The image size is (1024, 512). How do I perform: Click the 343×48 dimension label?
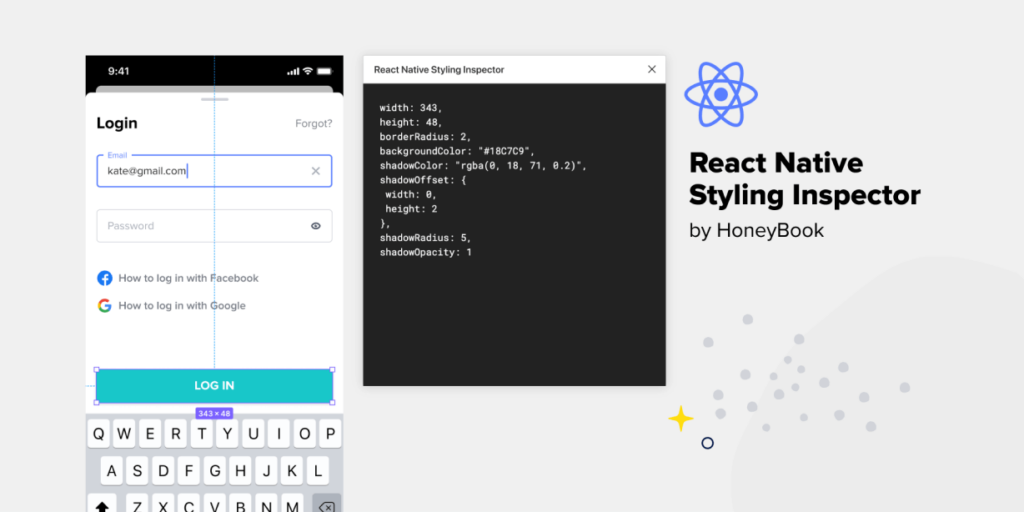point(214,413)
